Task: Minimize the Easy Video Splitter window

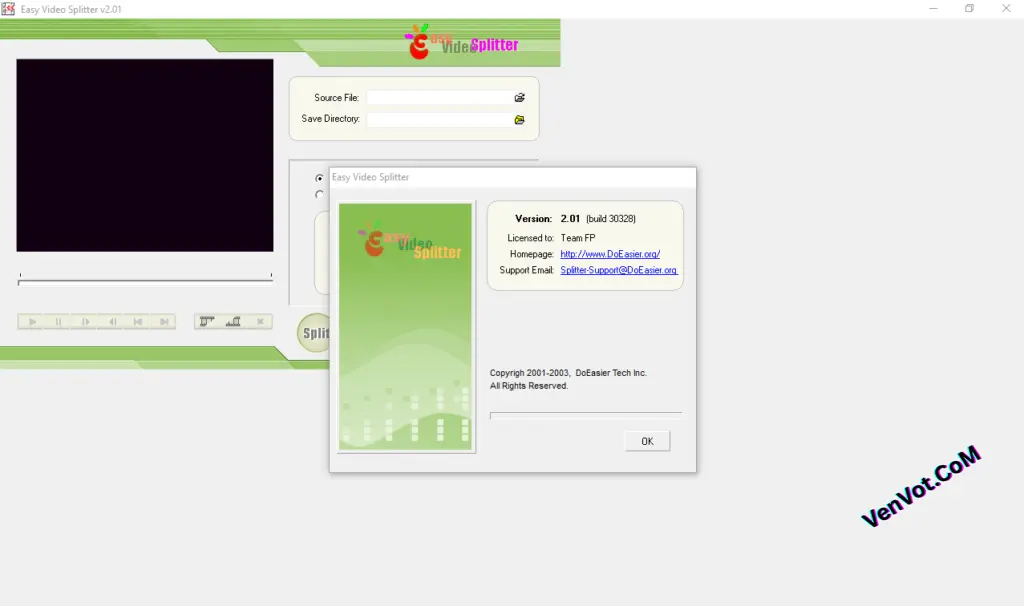Action: [x=933, y=8]
